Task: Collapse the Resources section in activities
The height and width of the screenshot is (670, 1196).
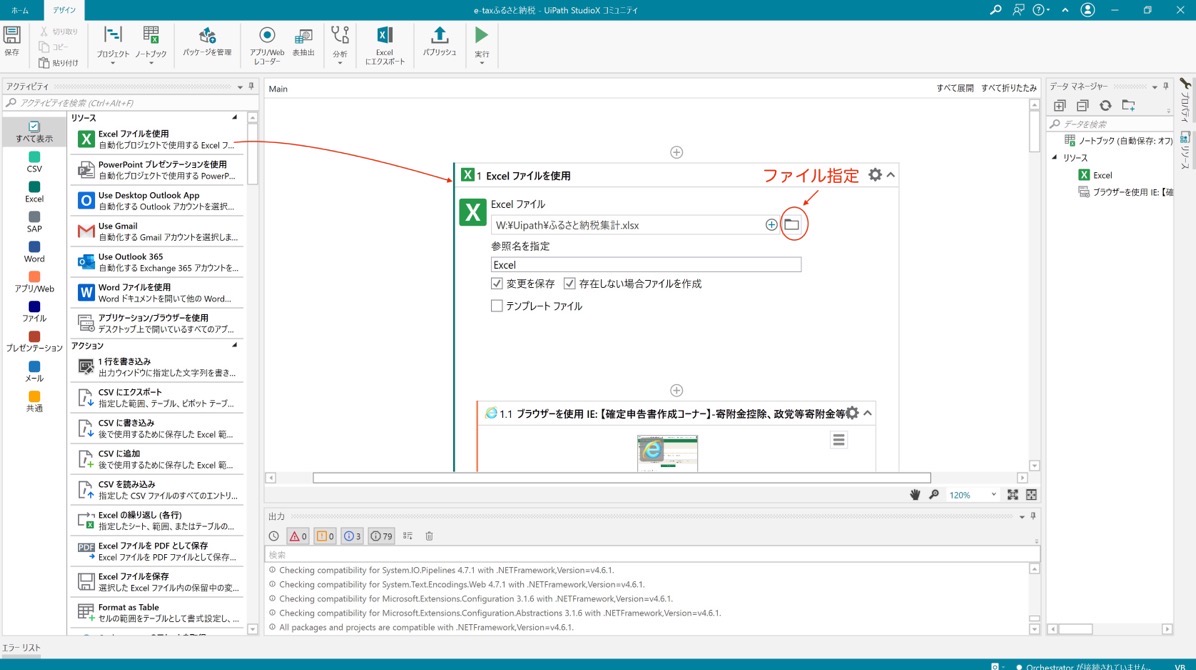Action: point(234,118)
